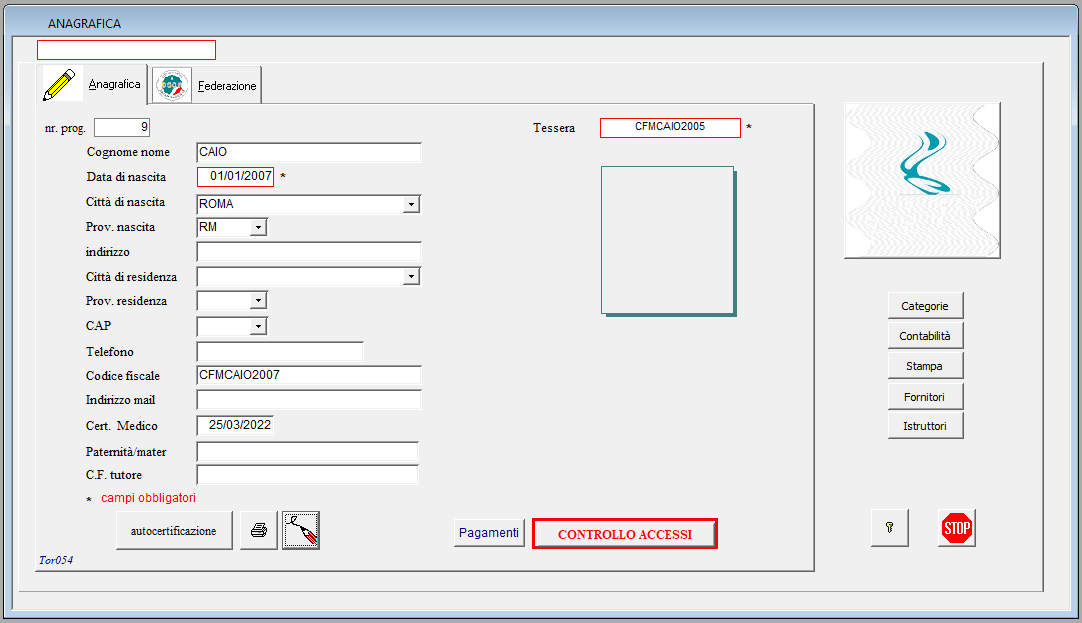Image resolution: width=1082 pixels, height=623 pixels.
Task: Click the empty member photo box
Action: (x=668, y=240)
